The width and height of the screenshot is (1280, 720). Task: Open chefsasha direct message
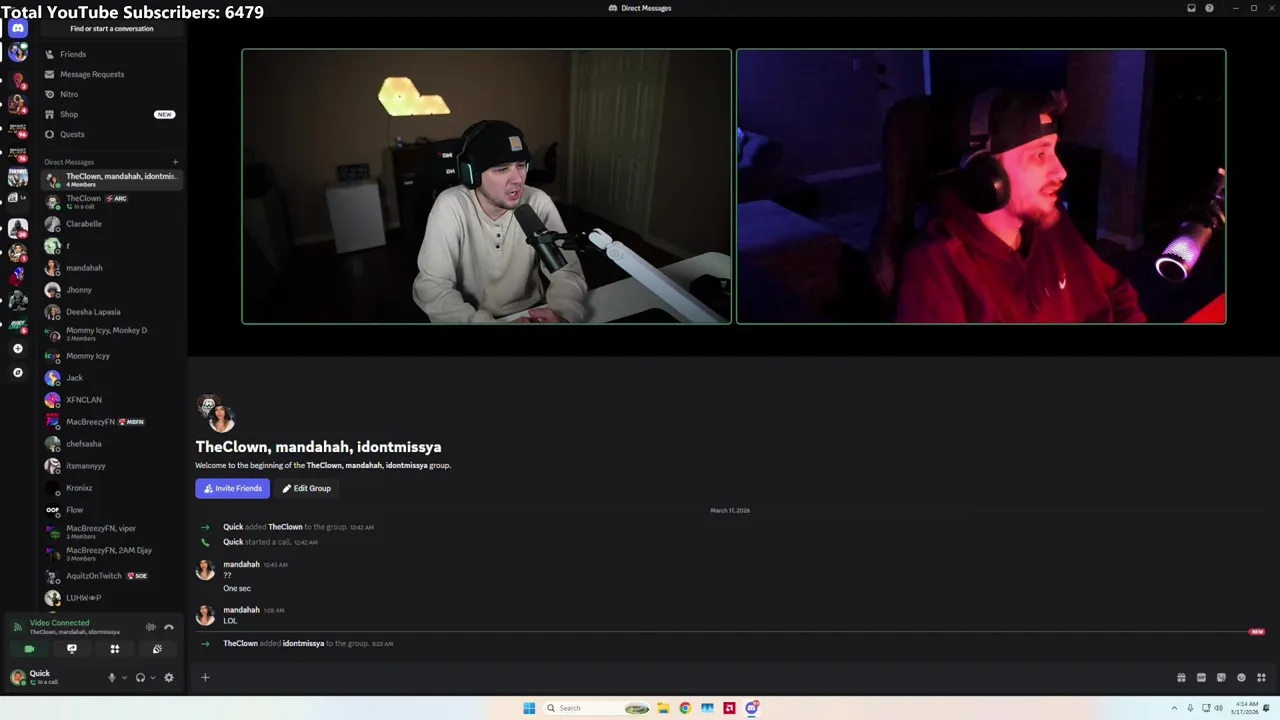110,444
